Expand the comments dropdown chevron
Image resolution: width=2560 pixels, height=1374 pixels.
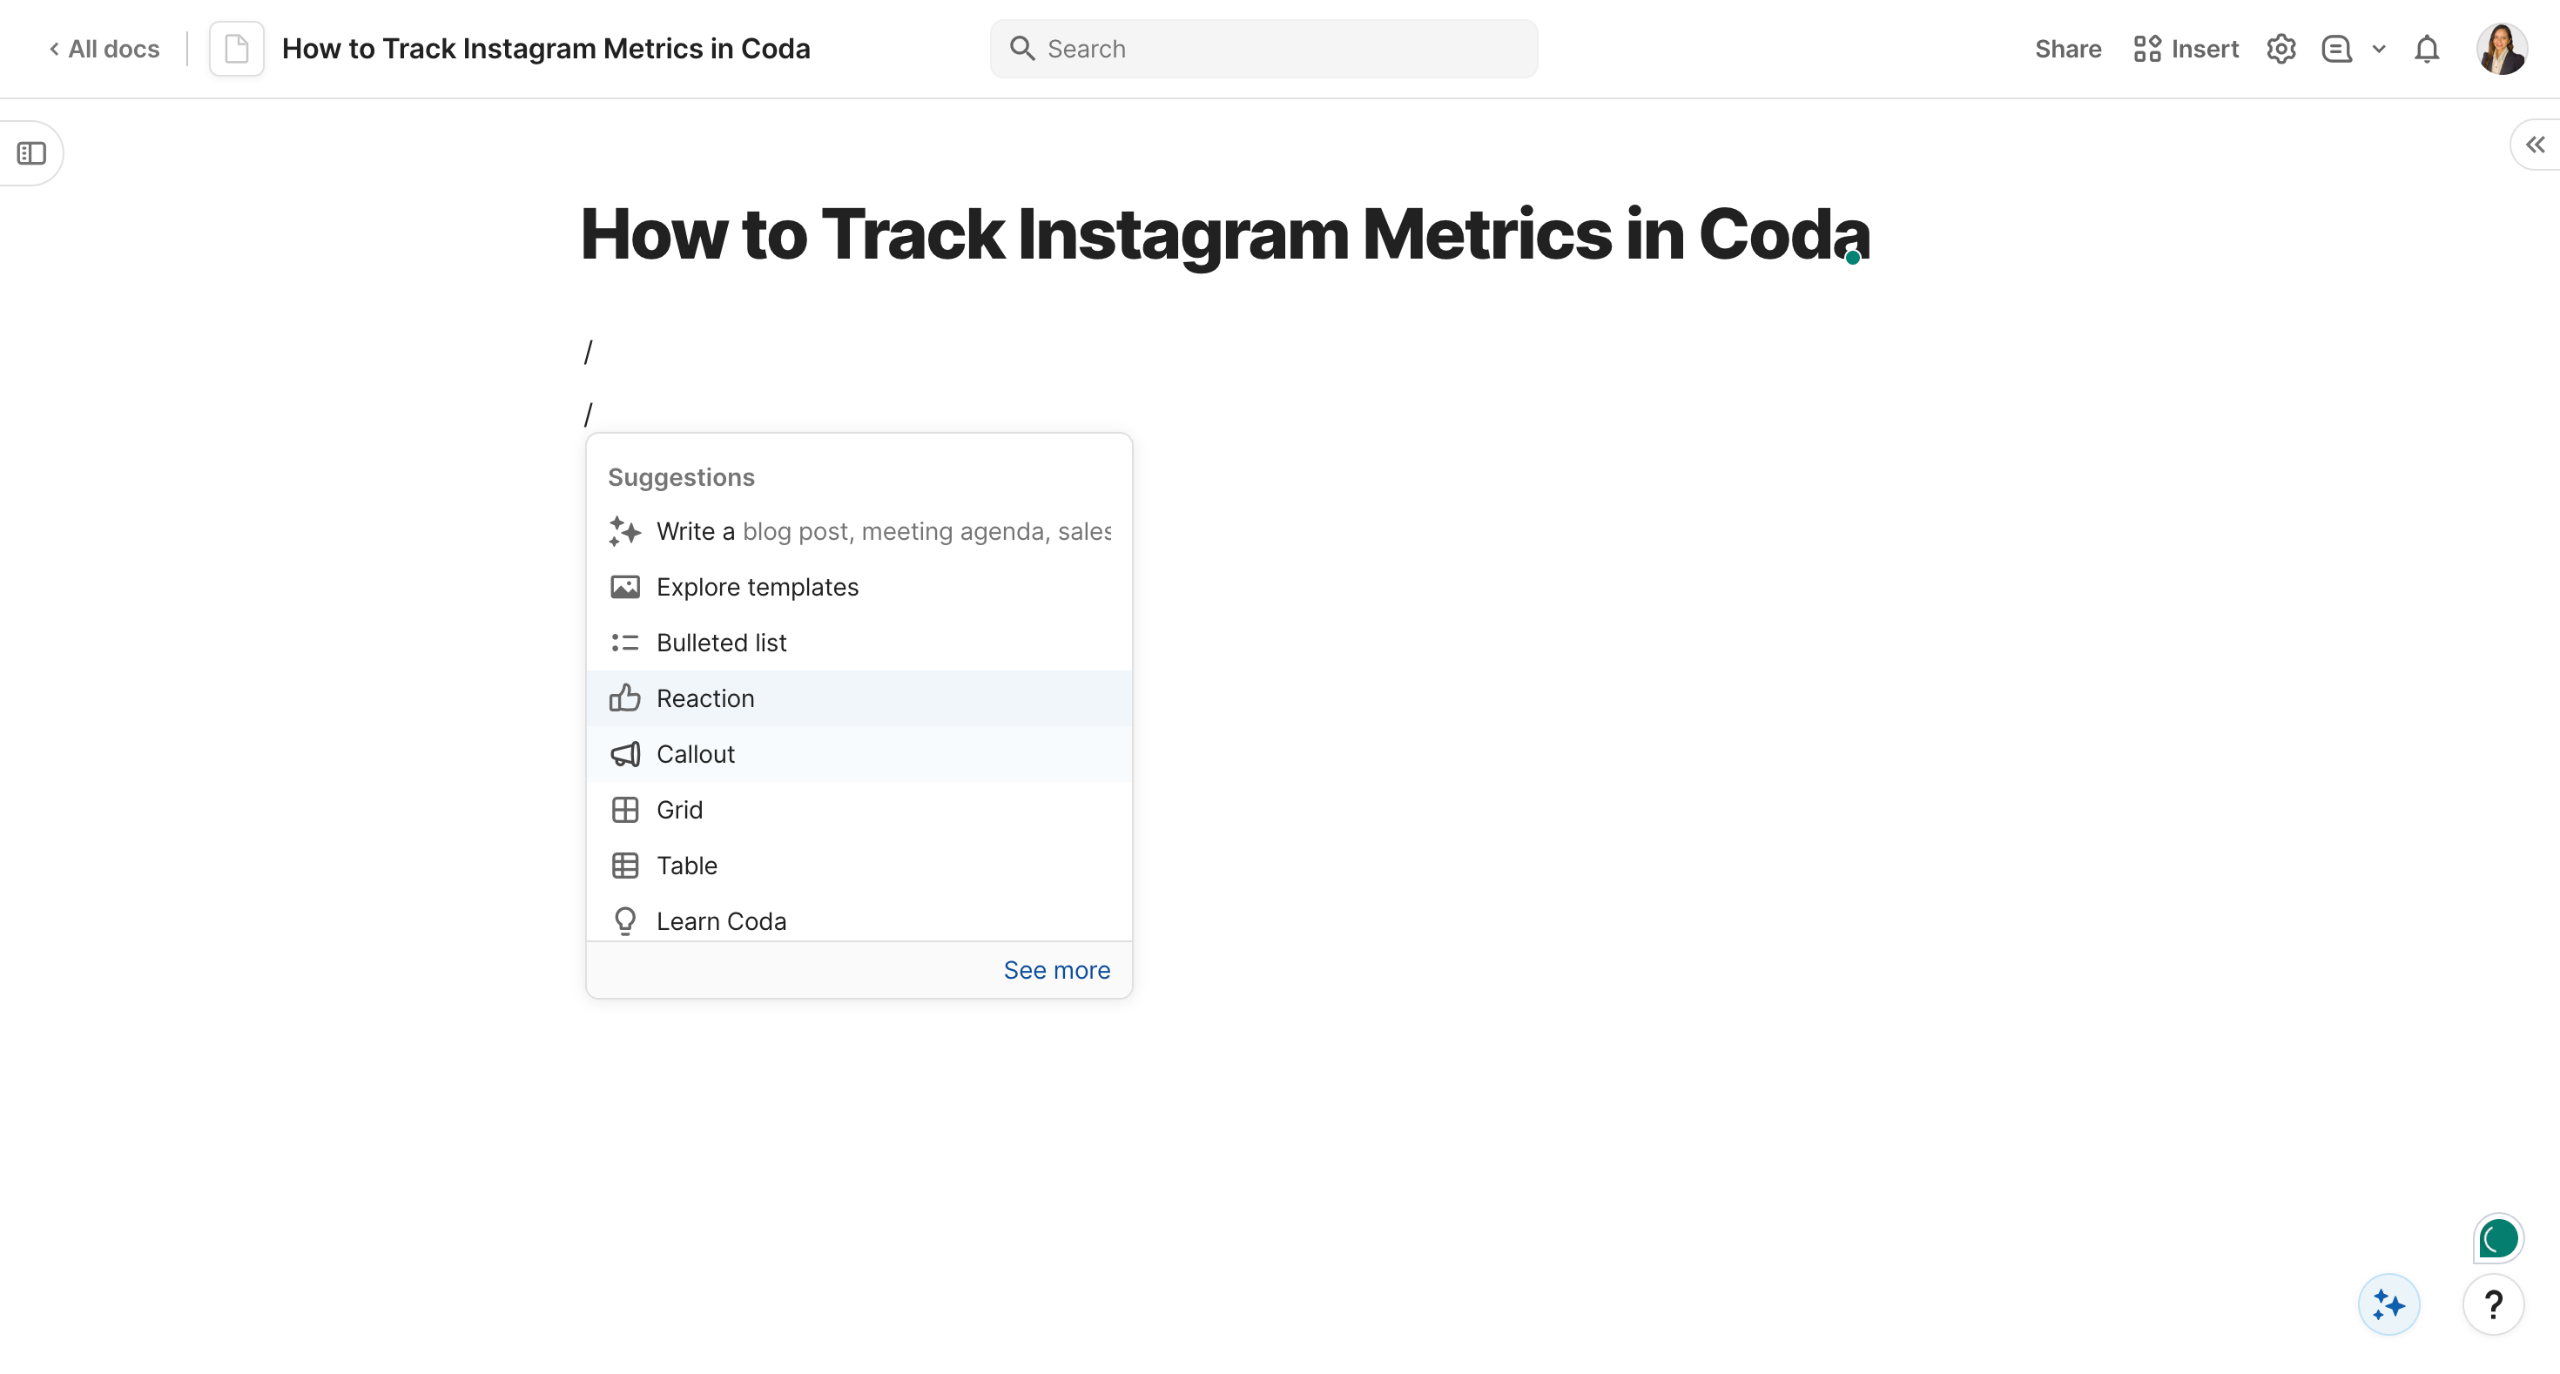pyautogui.click(x=2379, y=49)
